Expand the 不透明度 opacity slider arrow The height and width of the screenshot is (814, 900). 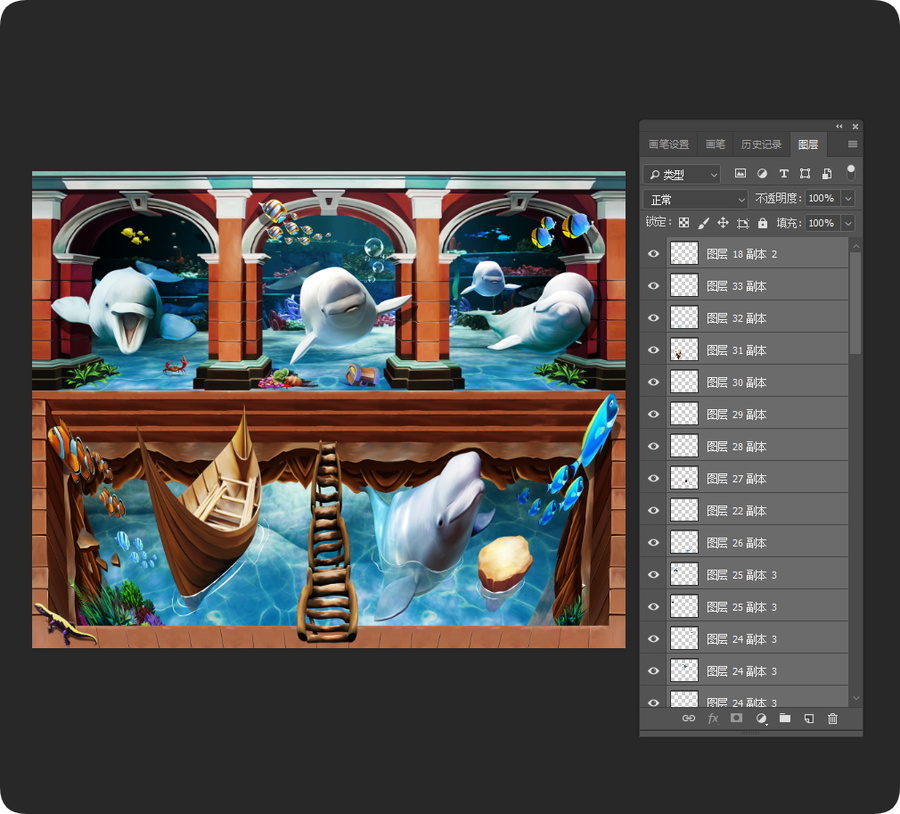(x=848, y=199)
